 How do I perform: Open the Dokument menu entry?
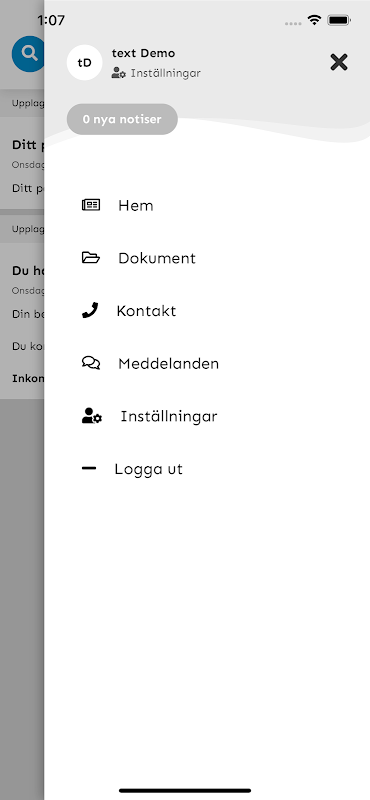pyautogui.click(x=157, y=258)
